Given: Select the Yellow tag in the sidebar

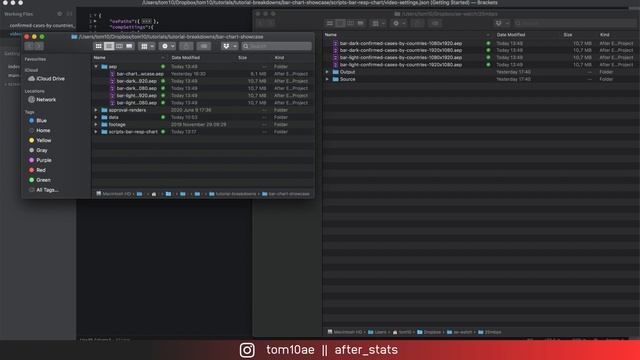Looking at the screenshot, I should point(40,140).
